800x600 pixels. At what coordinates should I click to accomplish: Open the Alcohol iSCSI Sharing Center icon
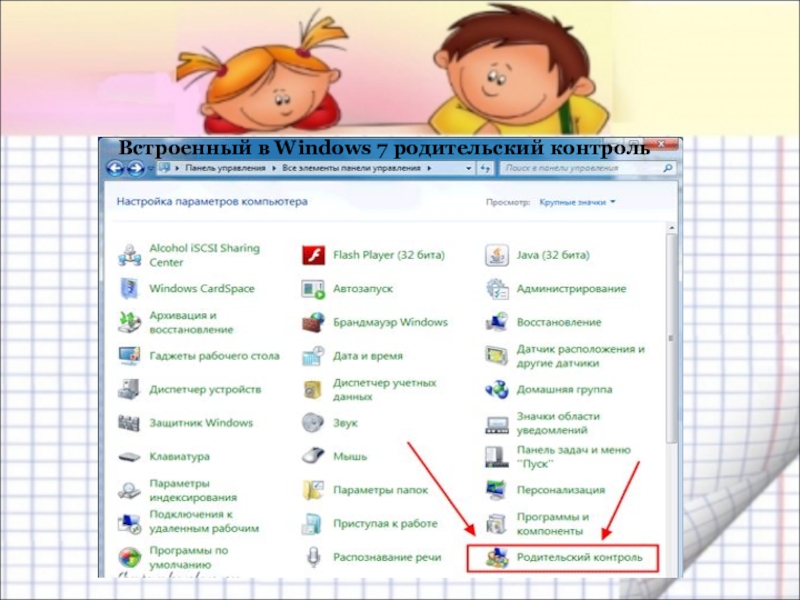130,255
